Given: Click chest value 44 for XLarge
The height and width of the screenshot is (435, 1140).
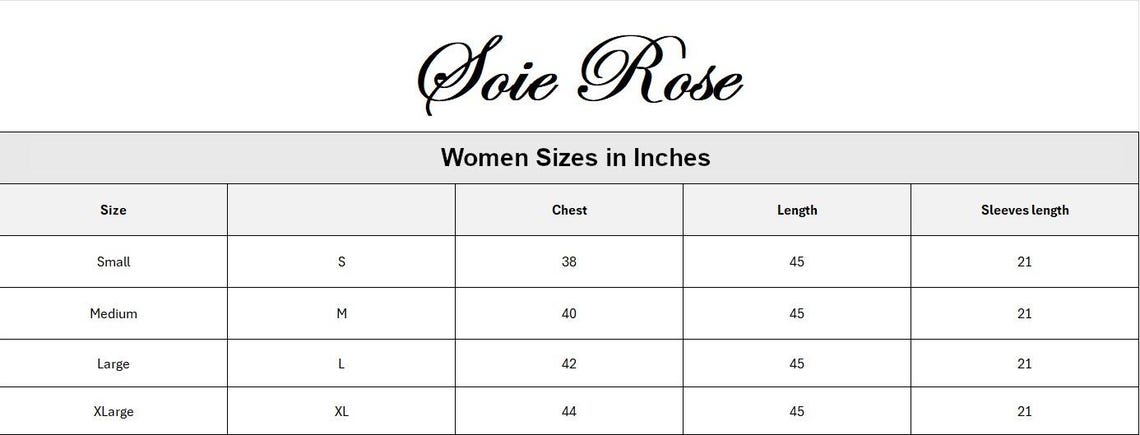Looking at the screenshot, I should (x=569, y=411).
